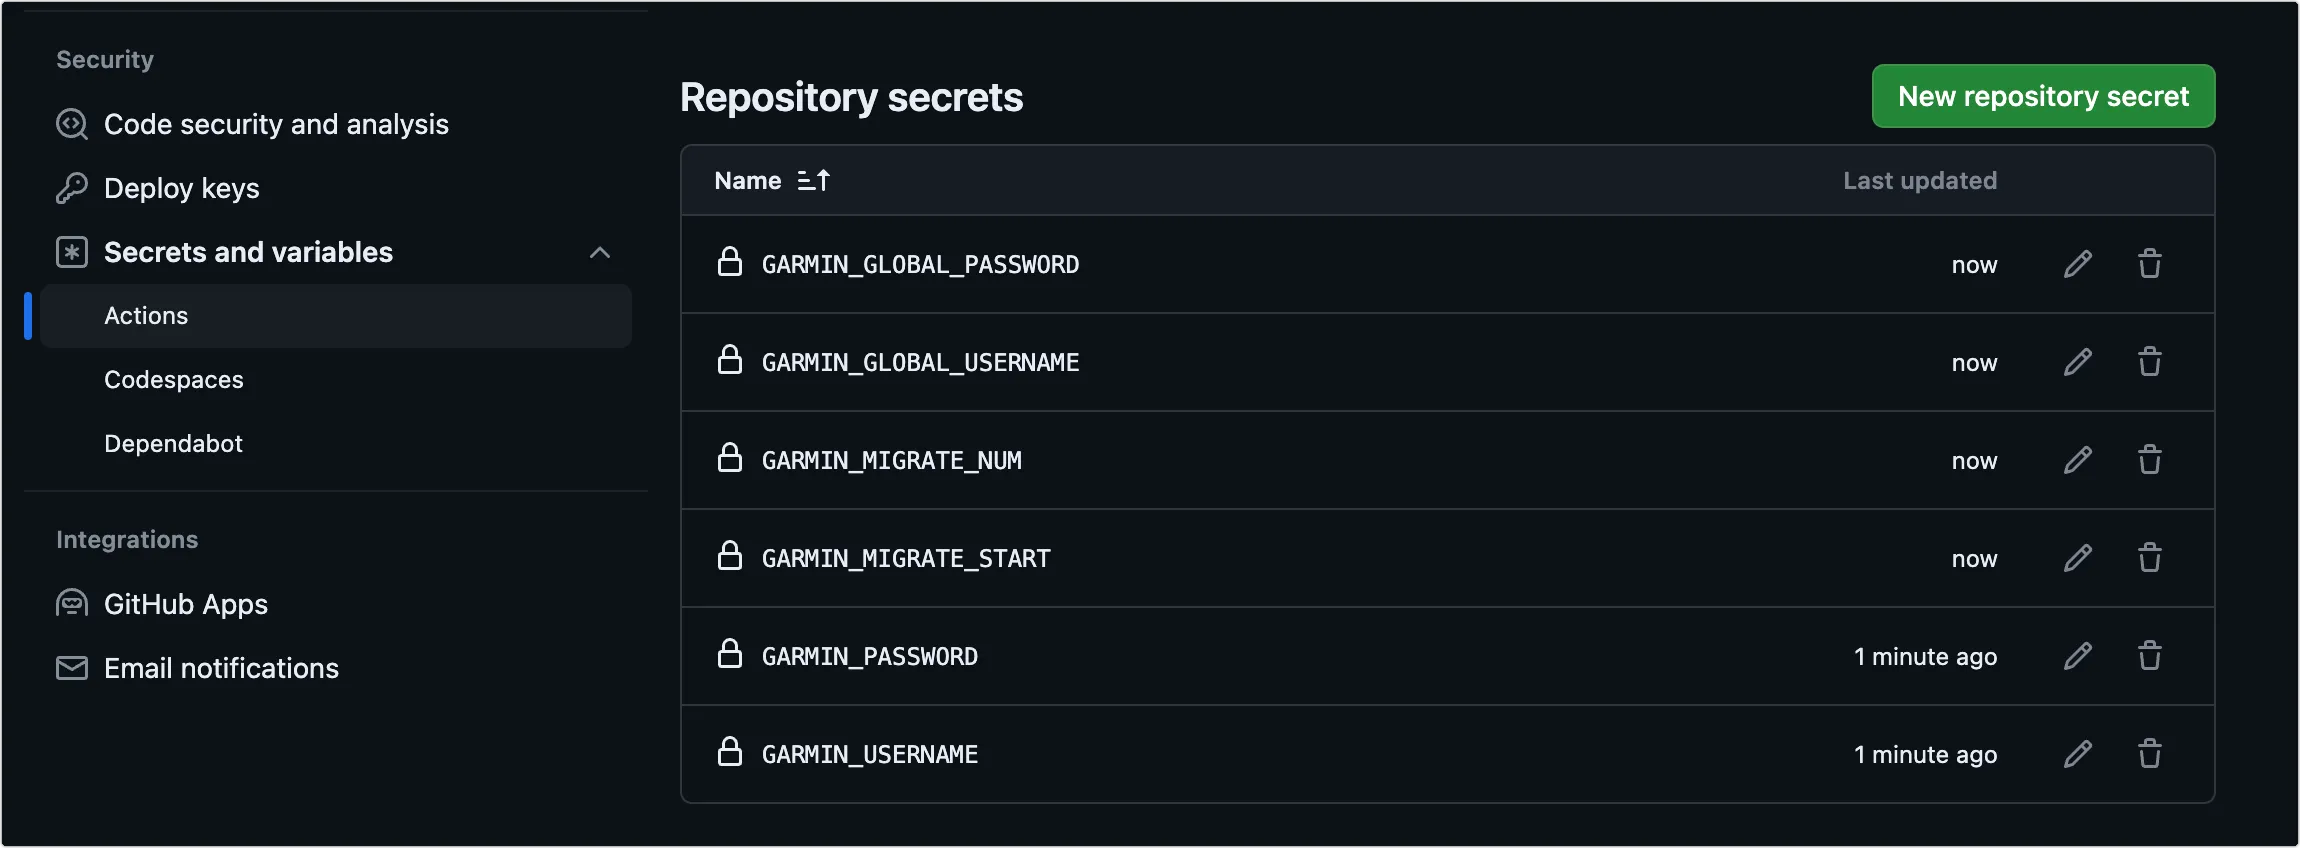Delete the GARMIN_GLOBAL_PASSWORD secret
The image size is (2300, 848).
click(x=2149, y=264)
